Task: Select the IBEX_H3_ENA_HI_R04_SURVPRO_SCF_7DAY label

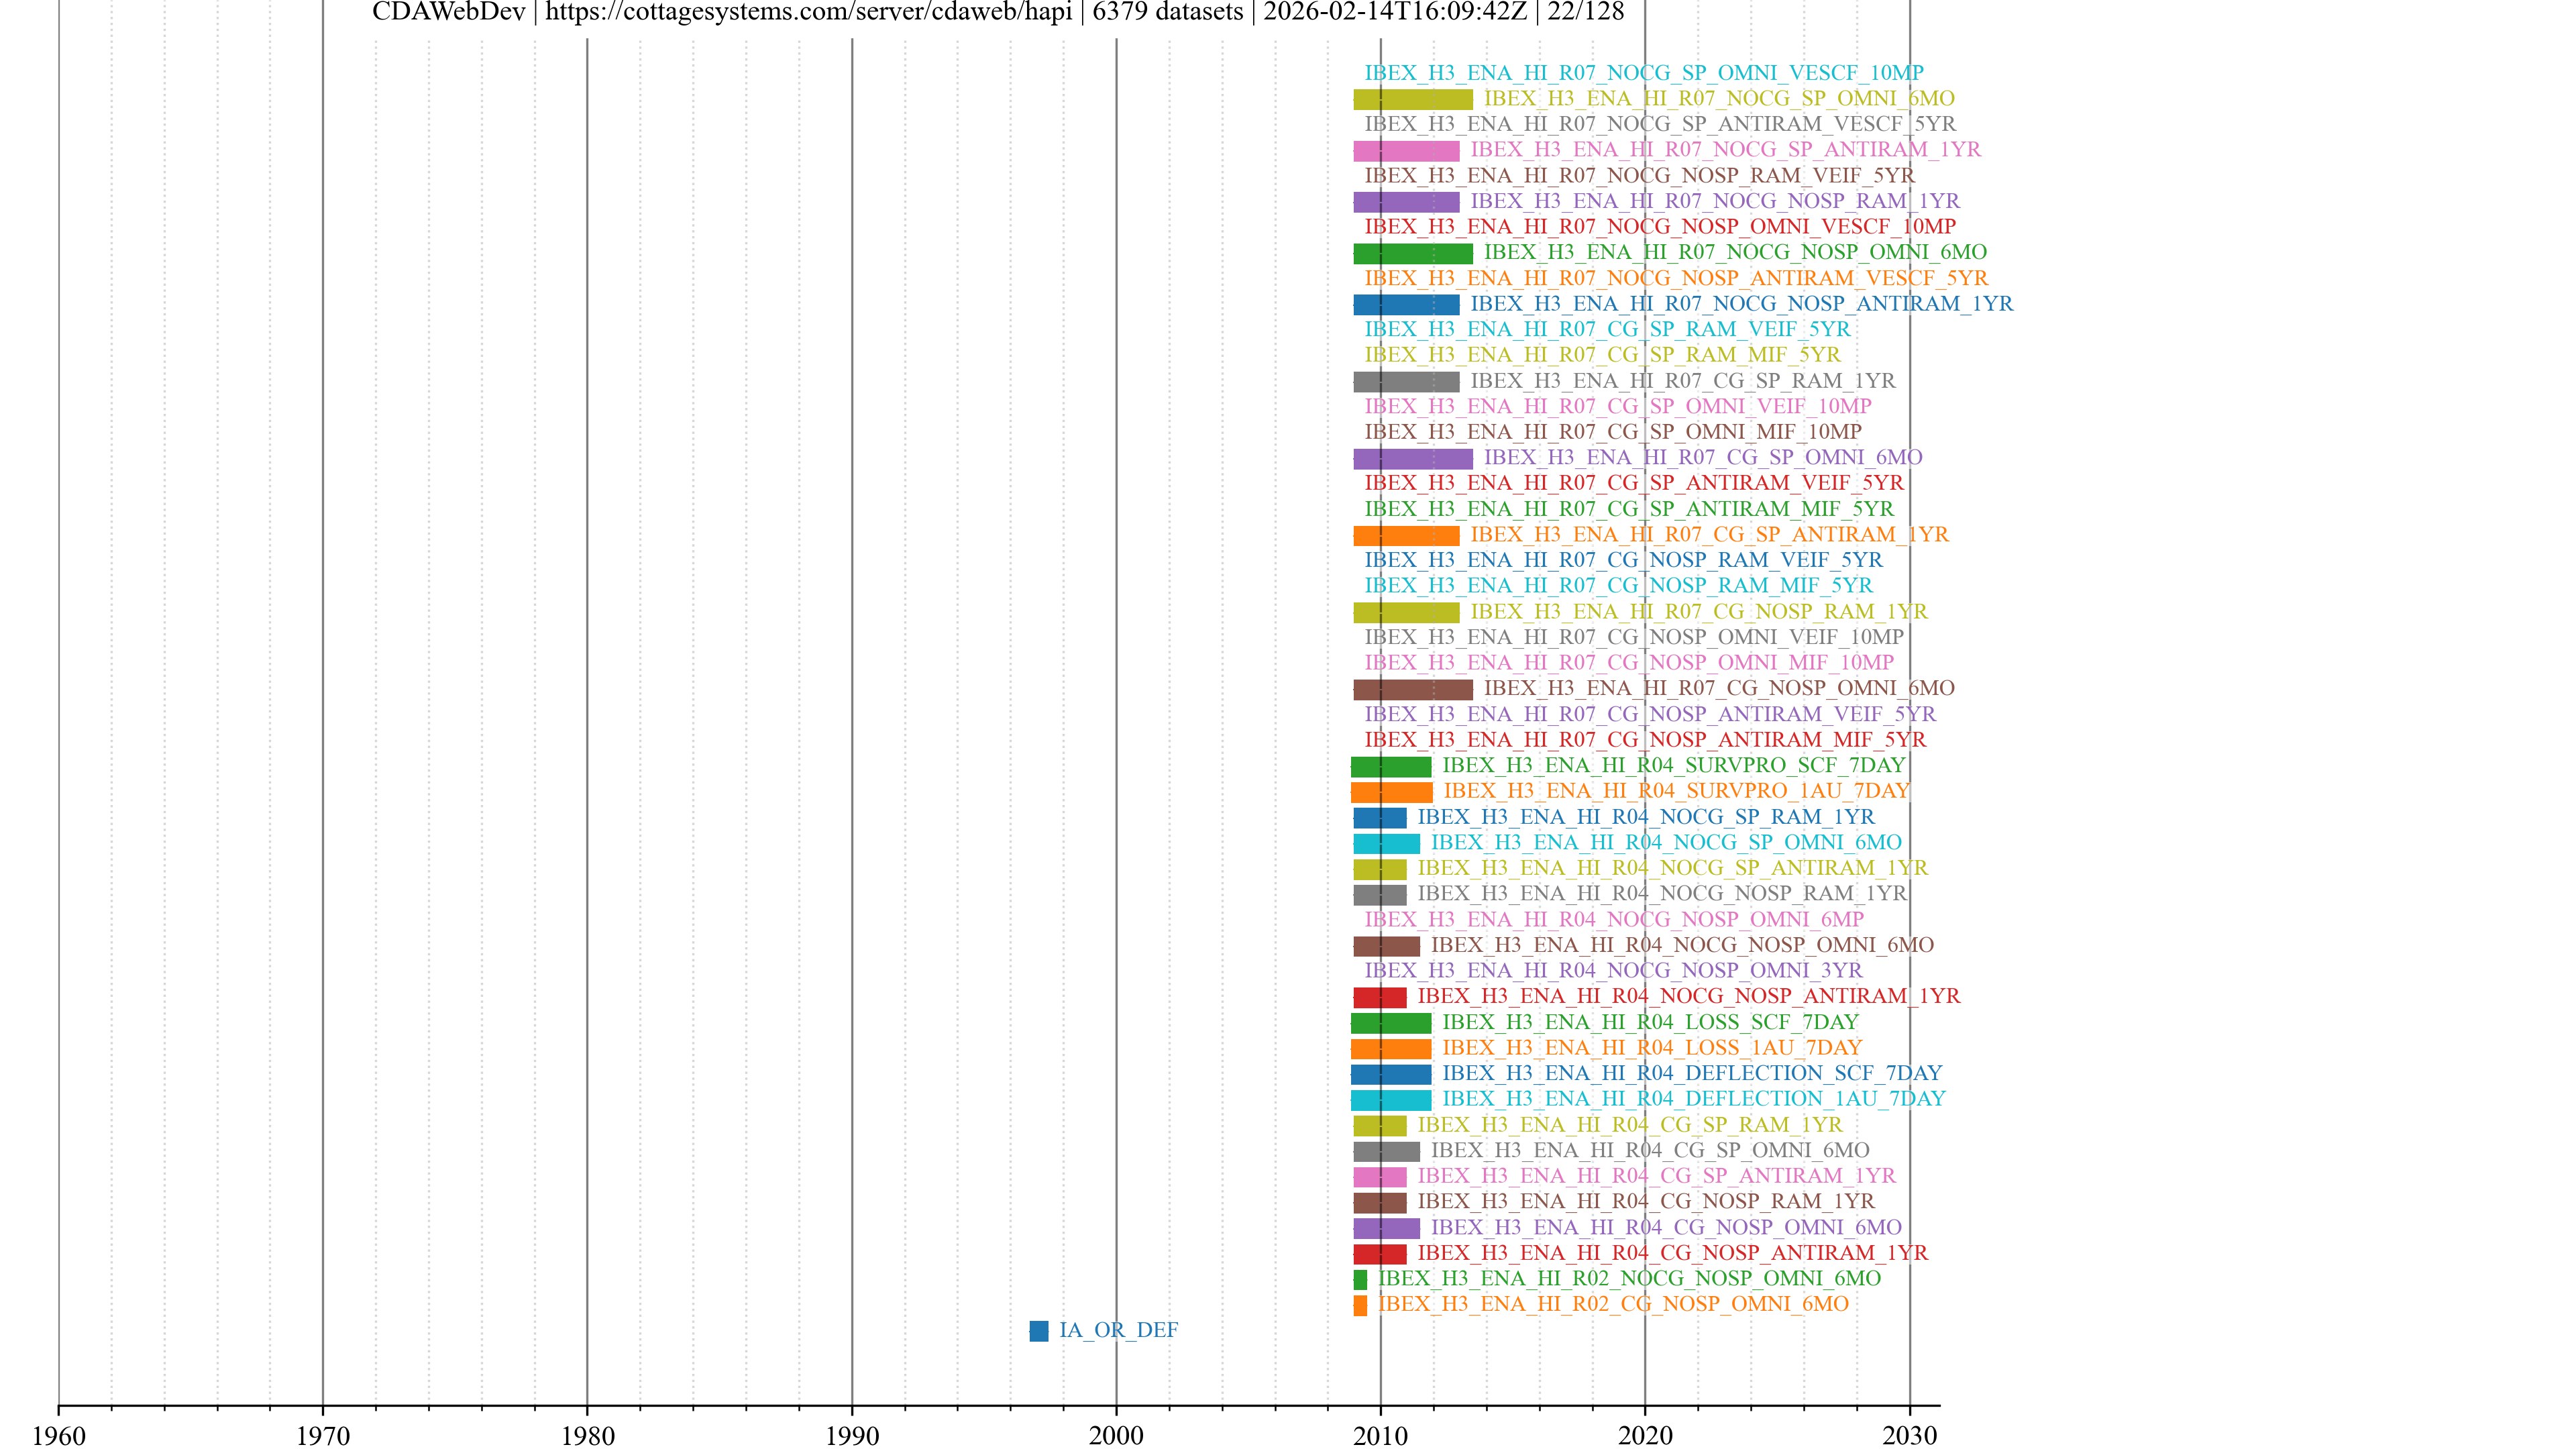Action: (1673, 765)
